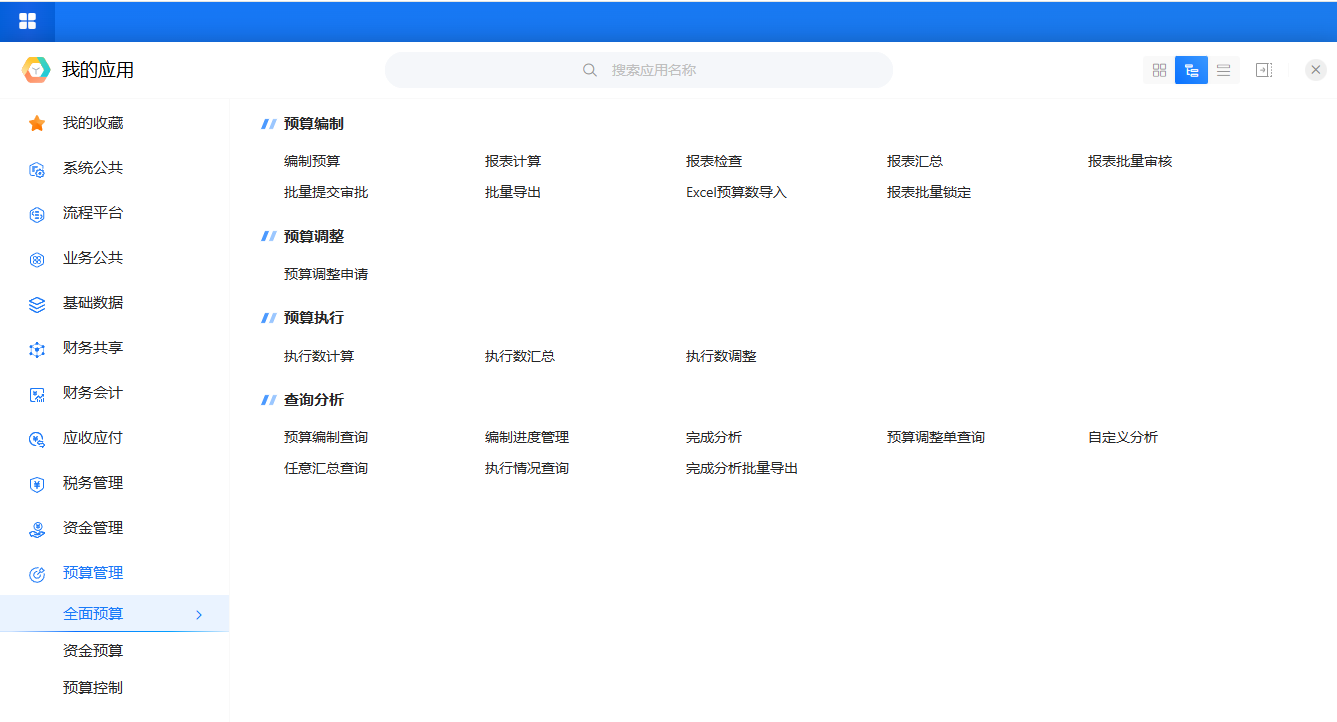
Task: Click the 资金管理 sidebar icon
Action: 37,529
